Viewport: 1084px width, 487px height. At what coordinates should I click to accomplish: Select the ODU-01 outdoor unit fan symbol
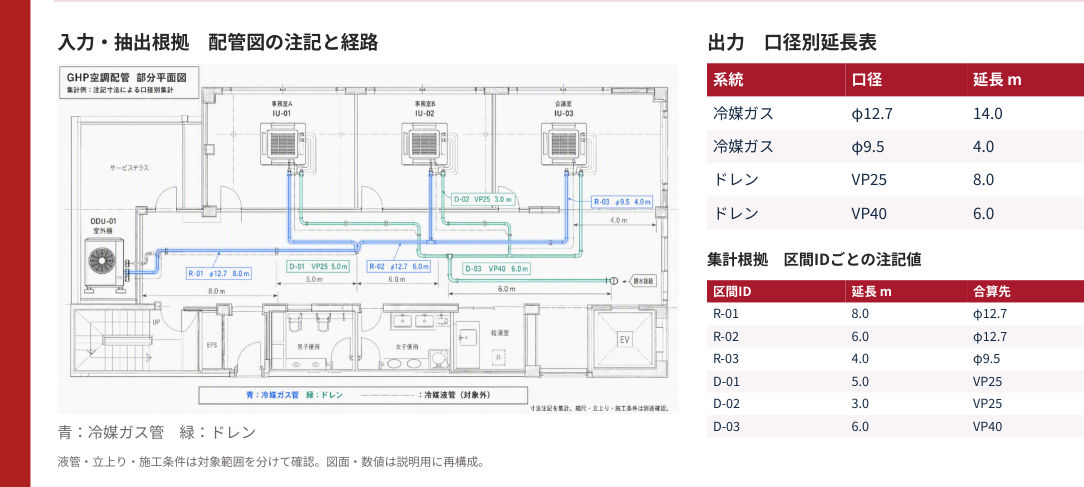pyautogui.click(x=104, y=259)
